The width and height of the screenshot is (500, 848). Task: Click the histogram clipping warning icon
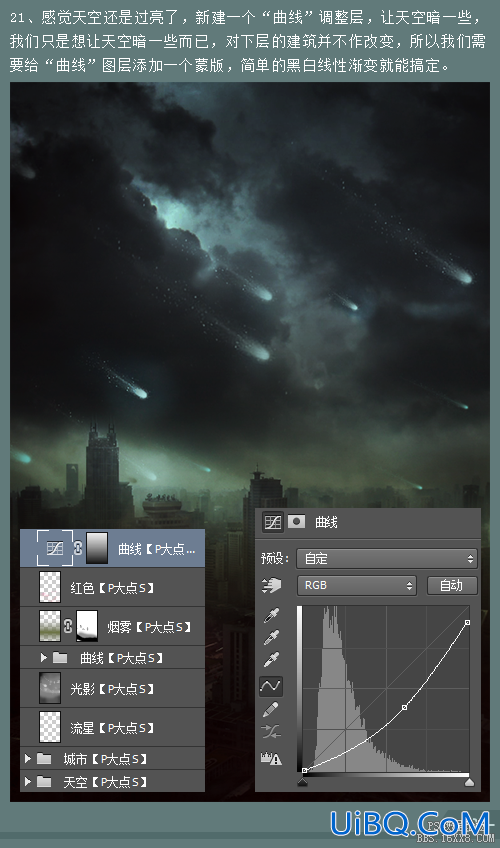271,758
